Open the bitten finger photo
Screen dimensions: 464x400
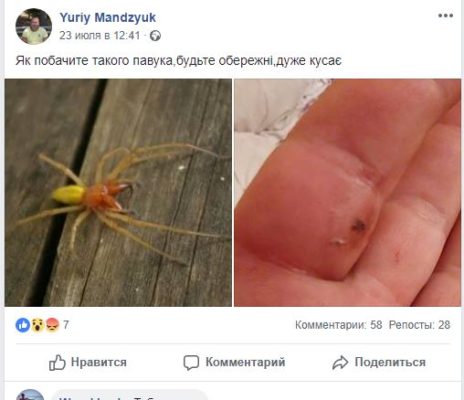click(347, 193)
